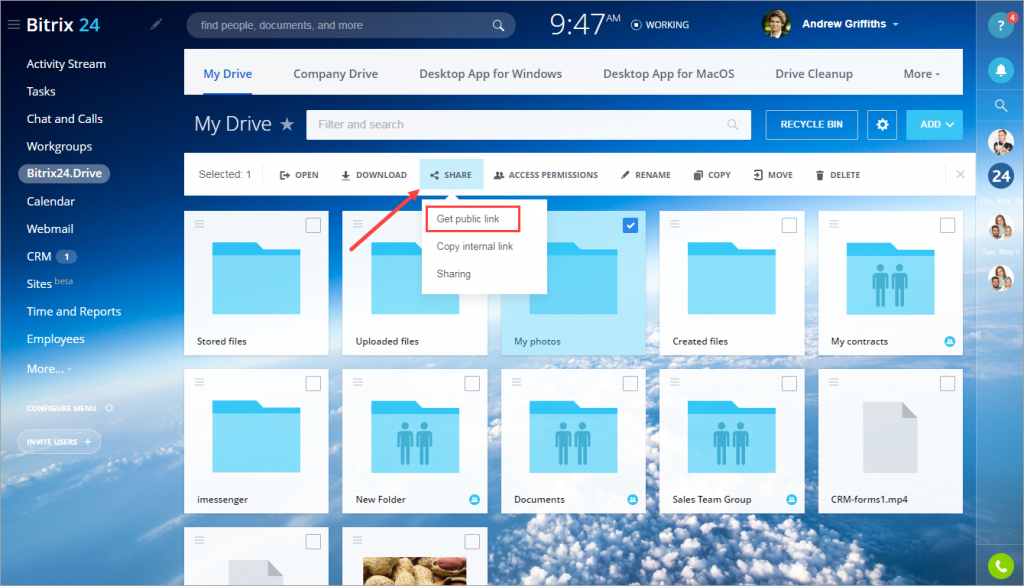Check the Sales Team Group checkbox
Viewport: 1024px width, 586px height.
tap(789, 383)
